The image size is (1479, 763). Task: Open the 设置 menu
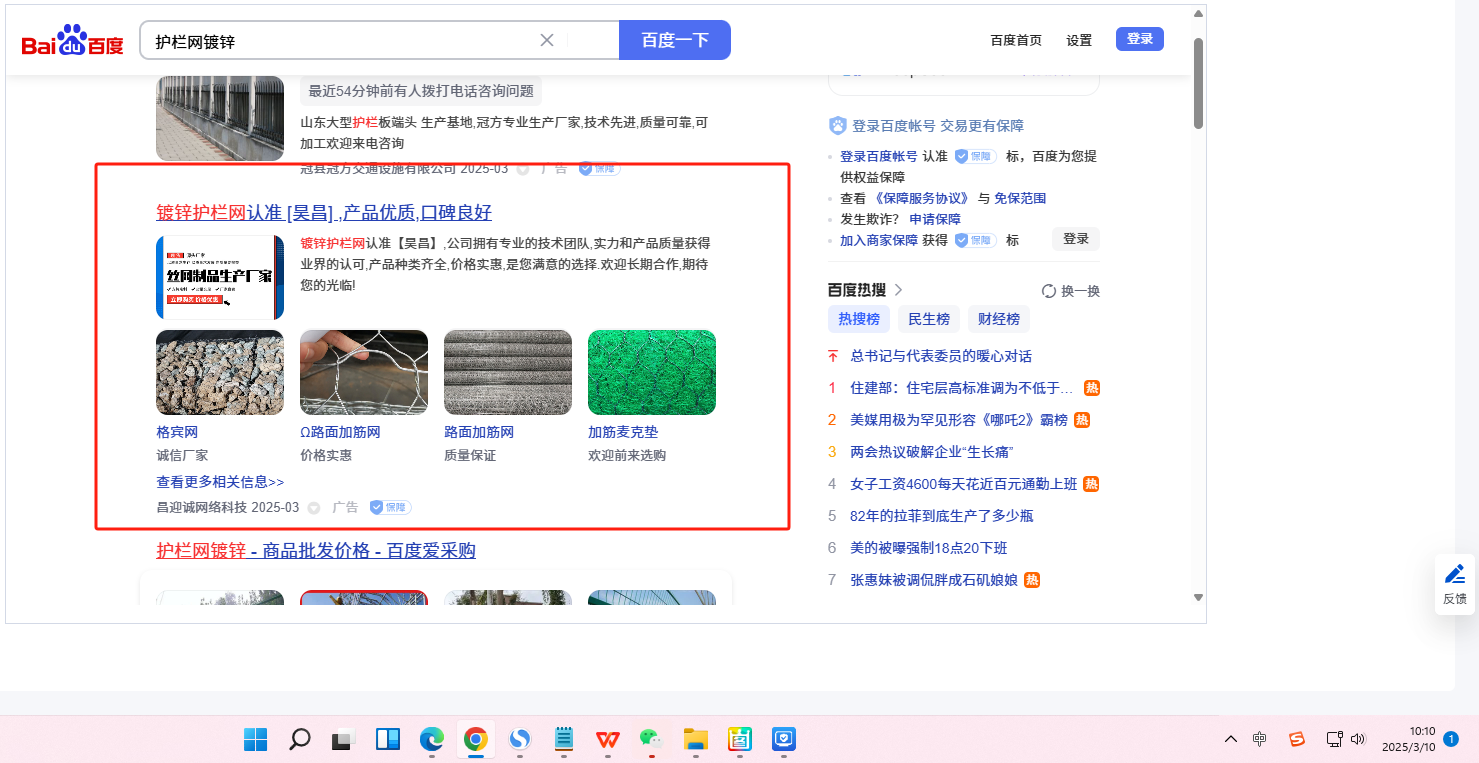coord(1079,40)
